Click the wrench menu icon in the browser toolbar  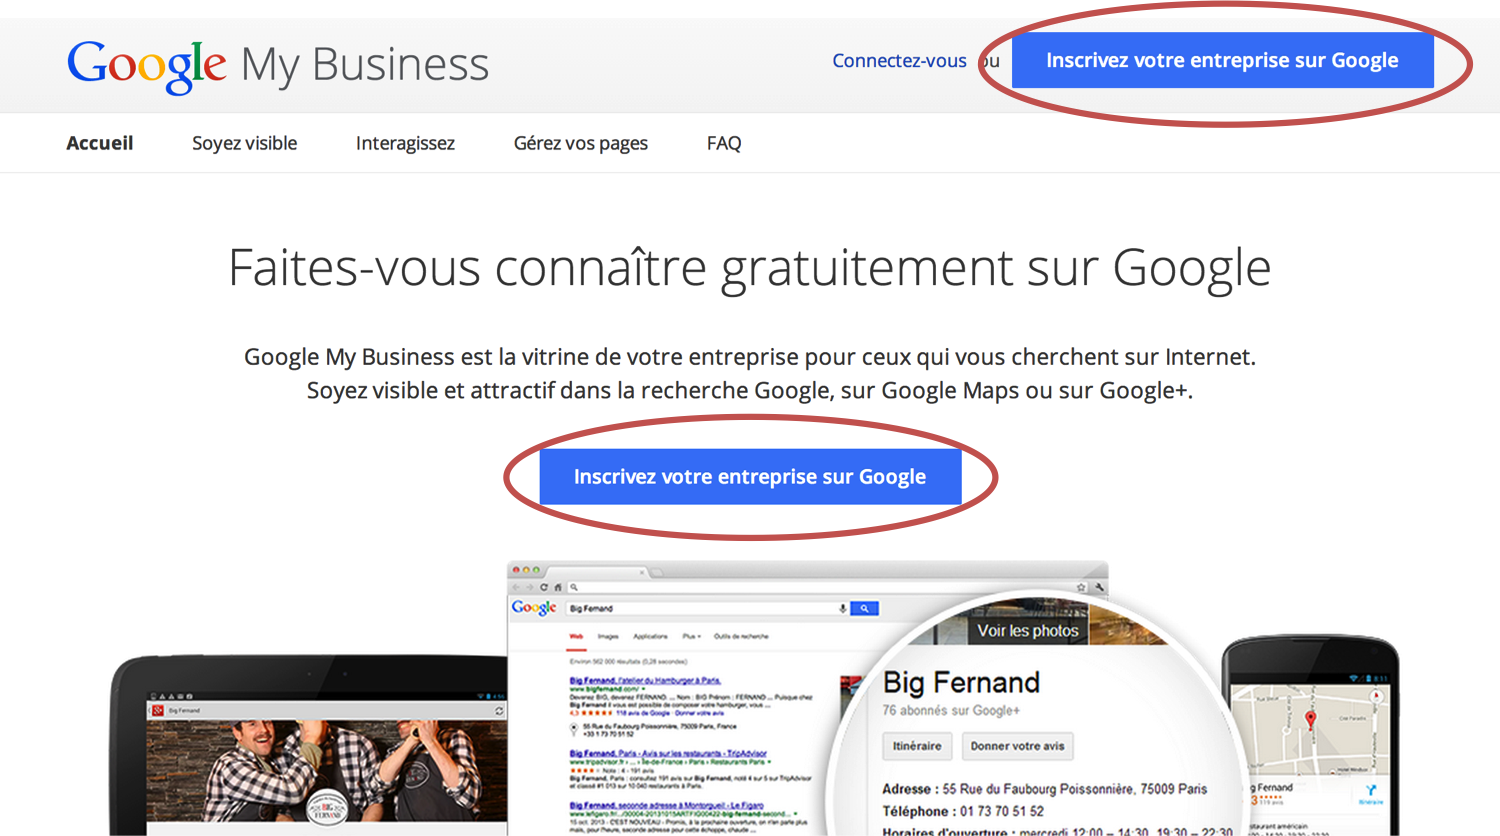pos(1100,587)
